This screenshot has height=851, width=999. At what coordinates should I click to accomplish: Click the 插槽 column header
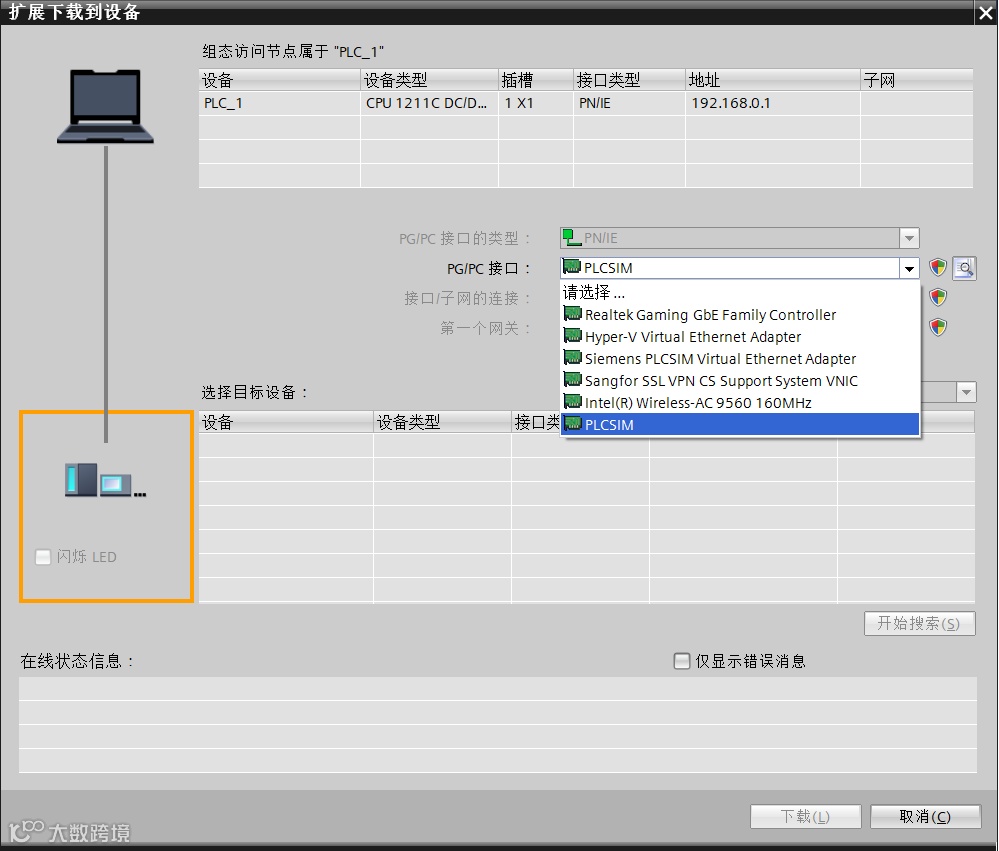536,80
